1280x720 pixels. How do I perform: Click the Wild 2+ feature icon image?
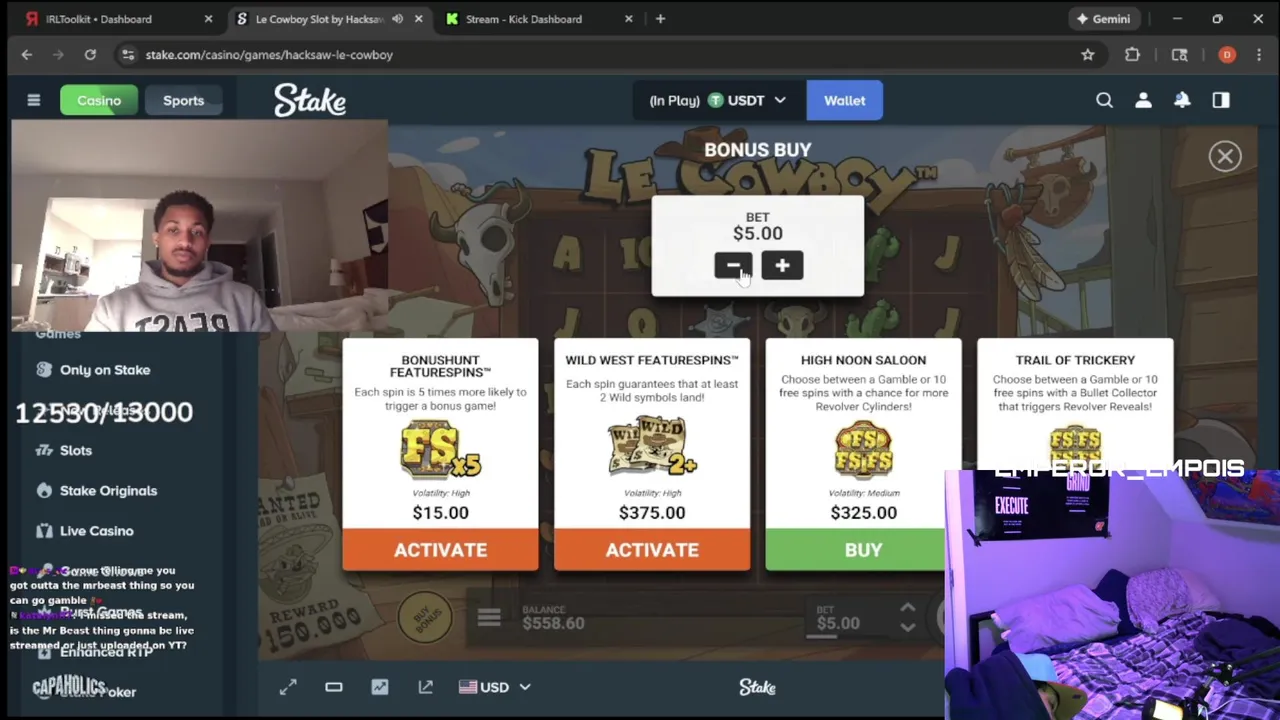[652, 446]
